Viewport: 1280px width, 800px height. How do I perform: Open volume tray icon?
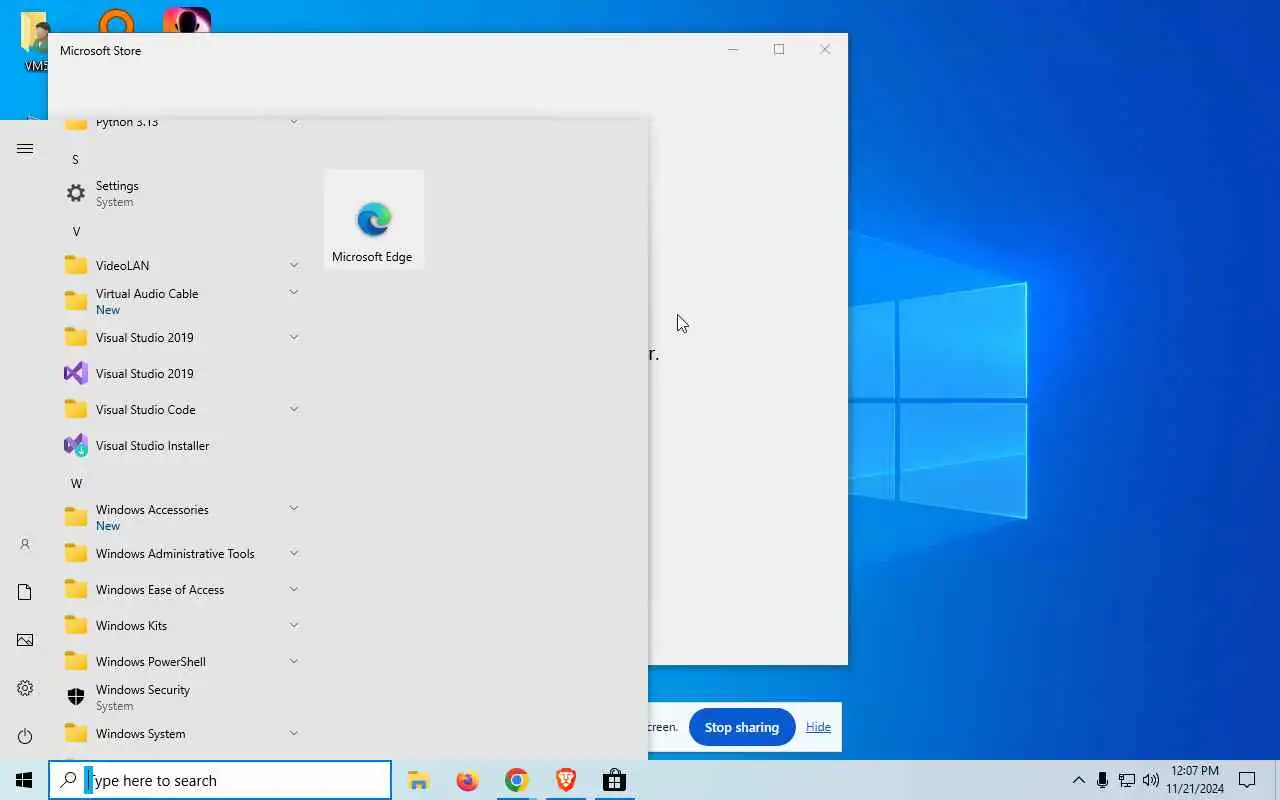[x=1151, y=780]
